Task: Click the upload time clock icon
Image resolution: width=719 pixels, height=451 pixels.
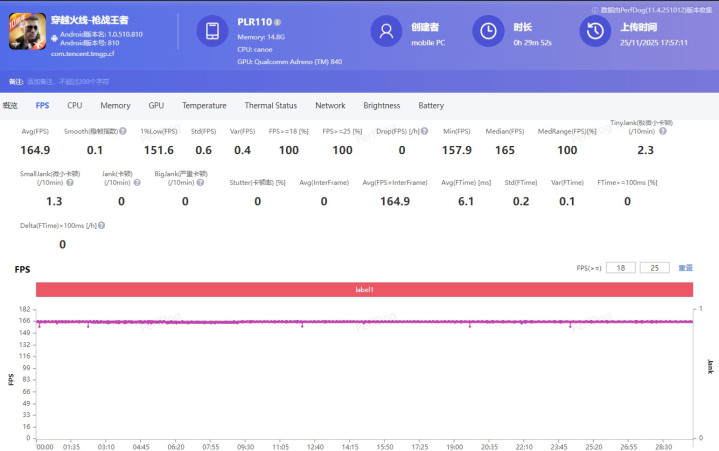Action: coord(594,31)
